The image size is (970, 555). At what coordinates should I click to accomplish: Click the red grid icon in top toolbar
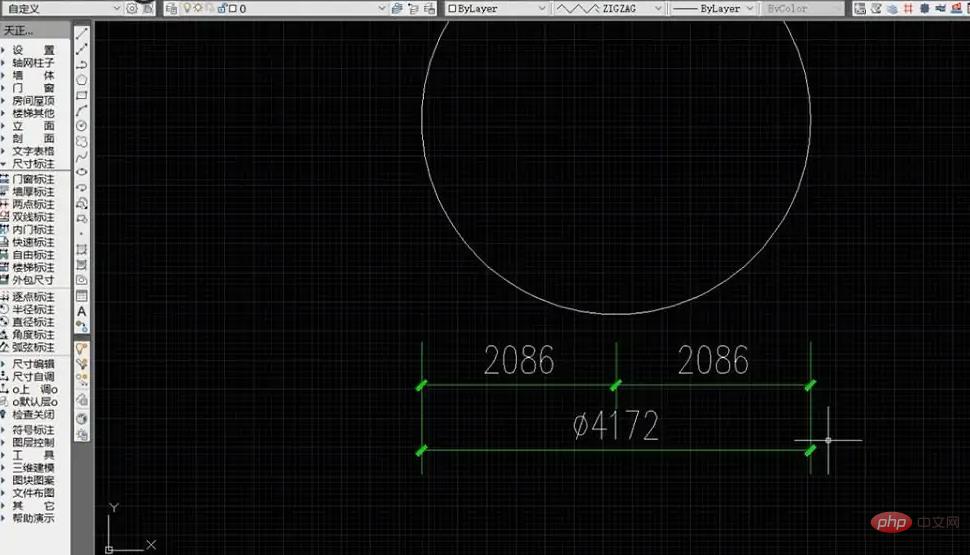tap(908, 8)
